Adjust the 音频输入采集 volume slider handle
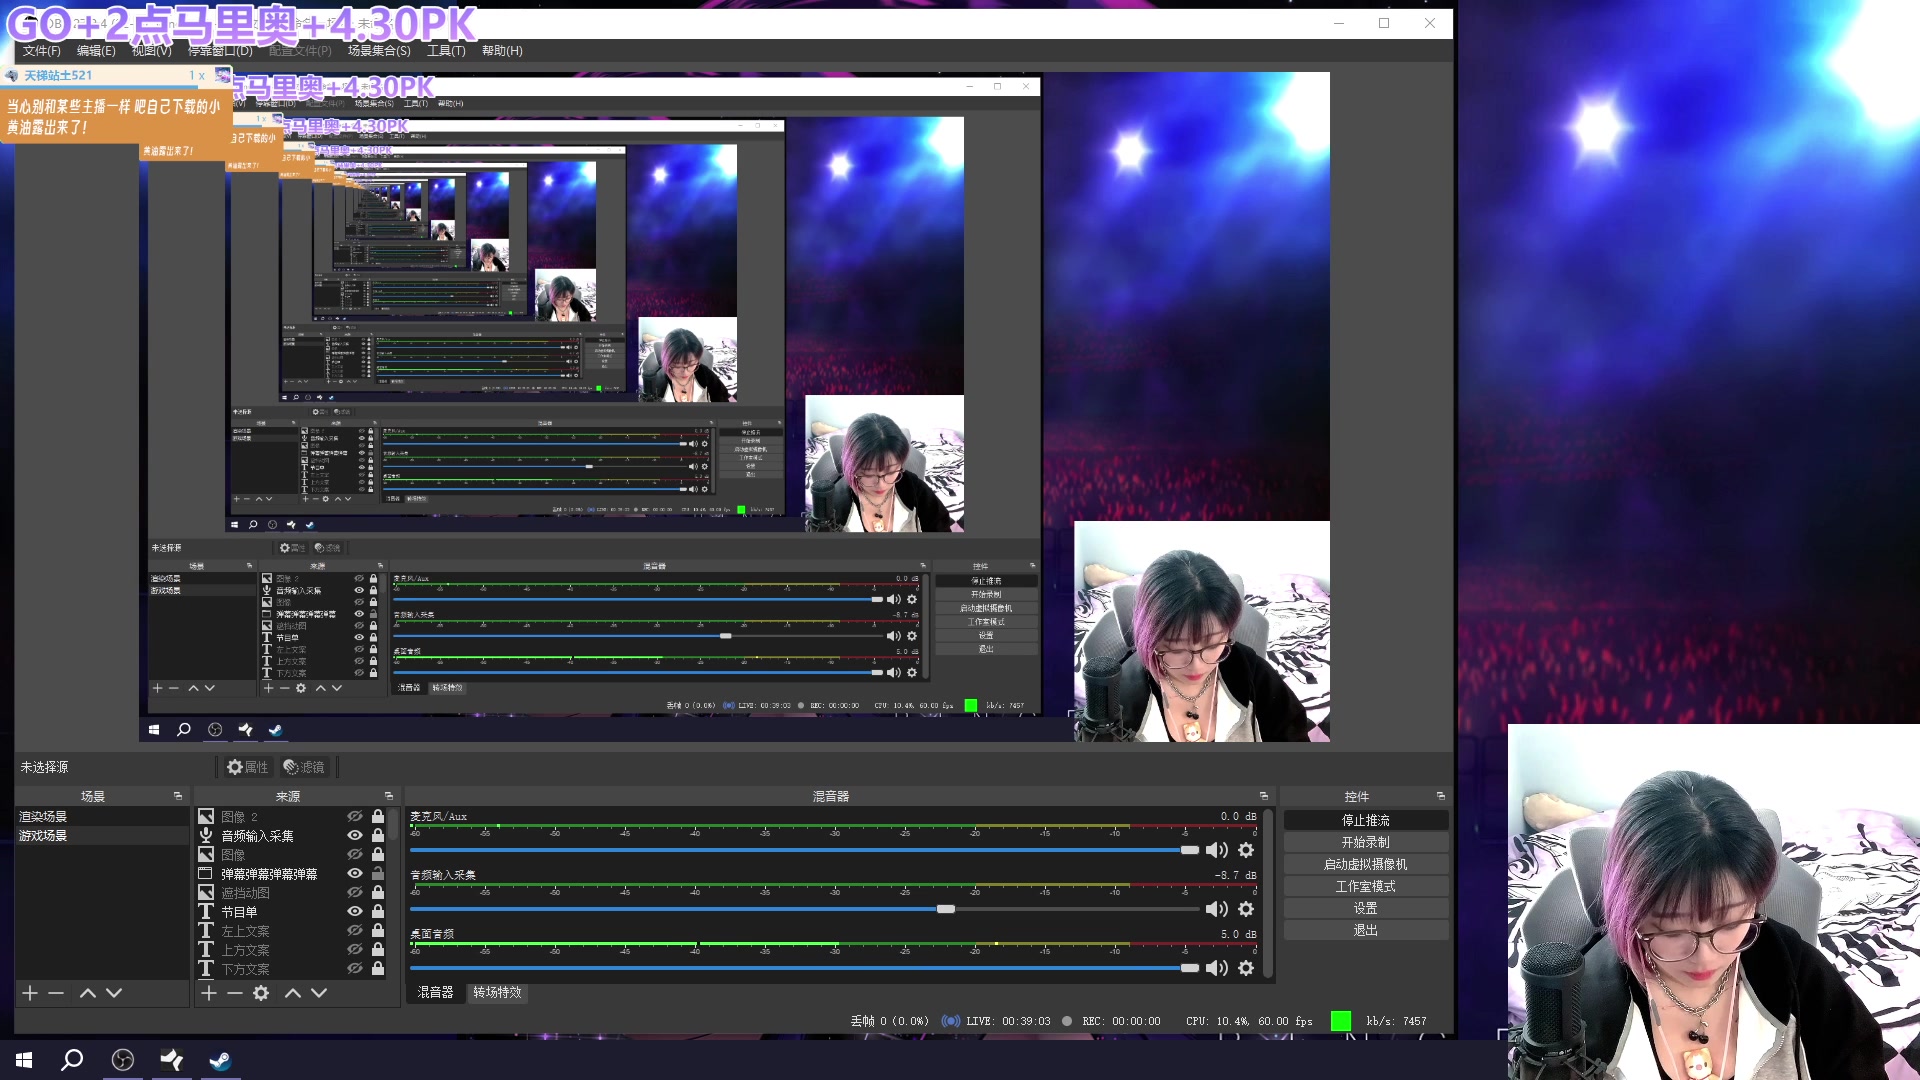The width and height of the screenshot is (1920, 1080). pyautogui.click(x=945, y=909)
